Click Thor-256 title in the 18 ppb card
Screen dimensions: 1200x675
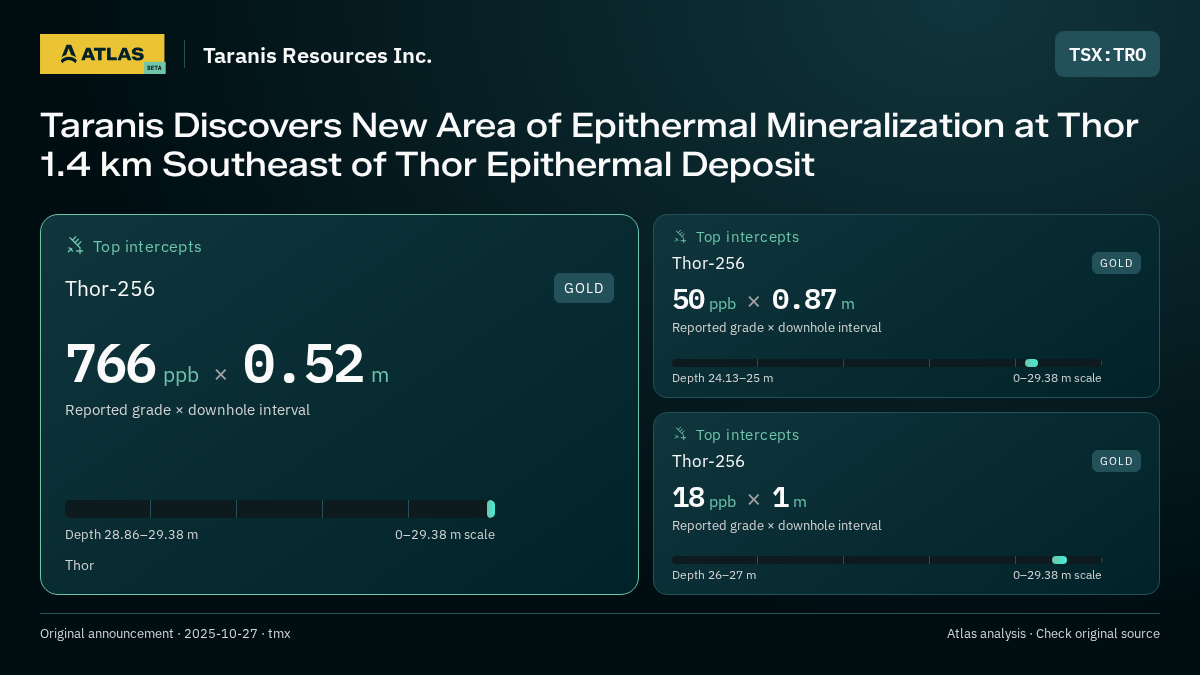click(708, 461)
